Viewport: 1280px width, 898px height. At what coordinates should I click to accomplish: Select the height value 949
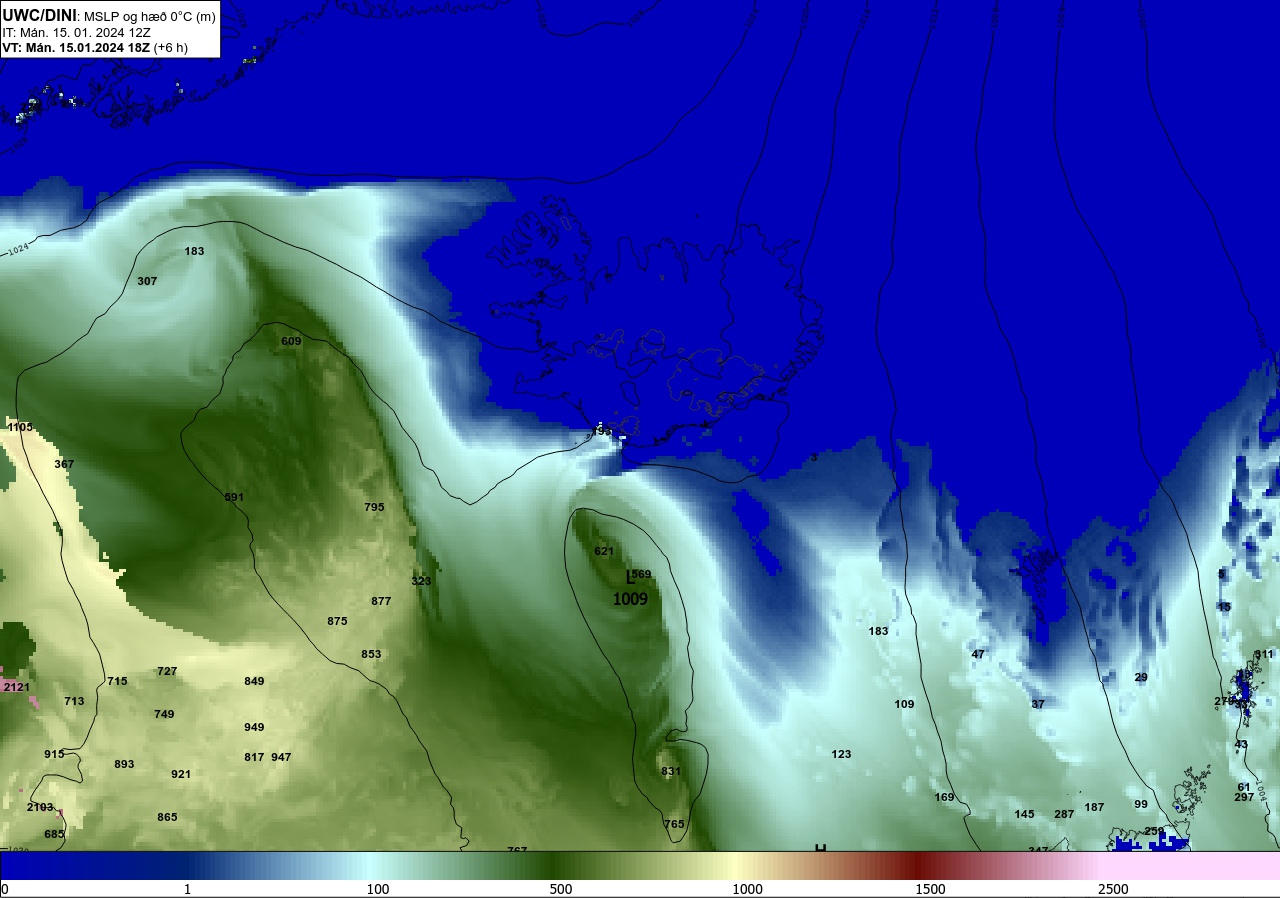click(x=254, y=727)
